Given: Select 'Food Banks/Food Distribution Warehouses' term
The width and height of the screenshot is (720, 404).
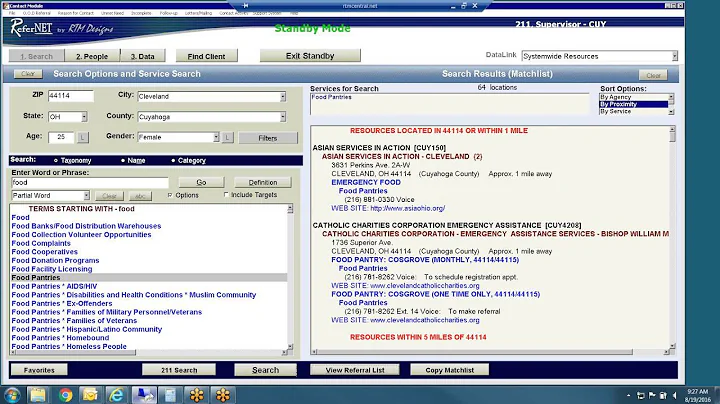Looking at the screenshot, I should [86, 226].
